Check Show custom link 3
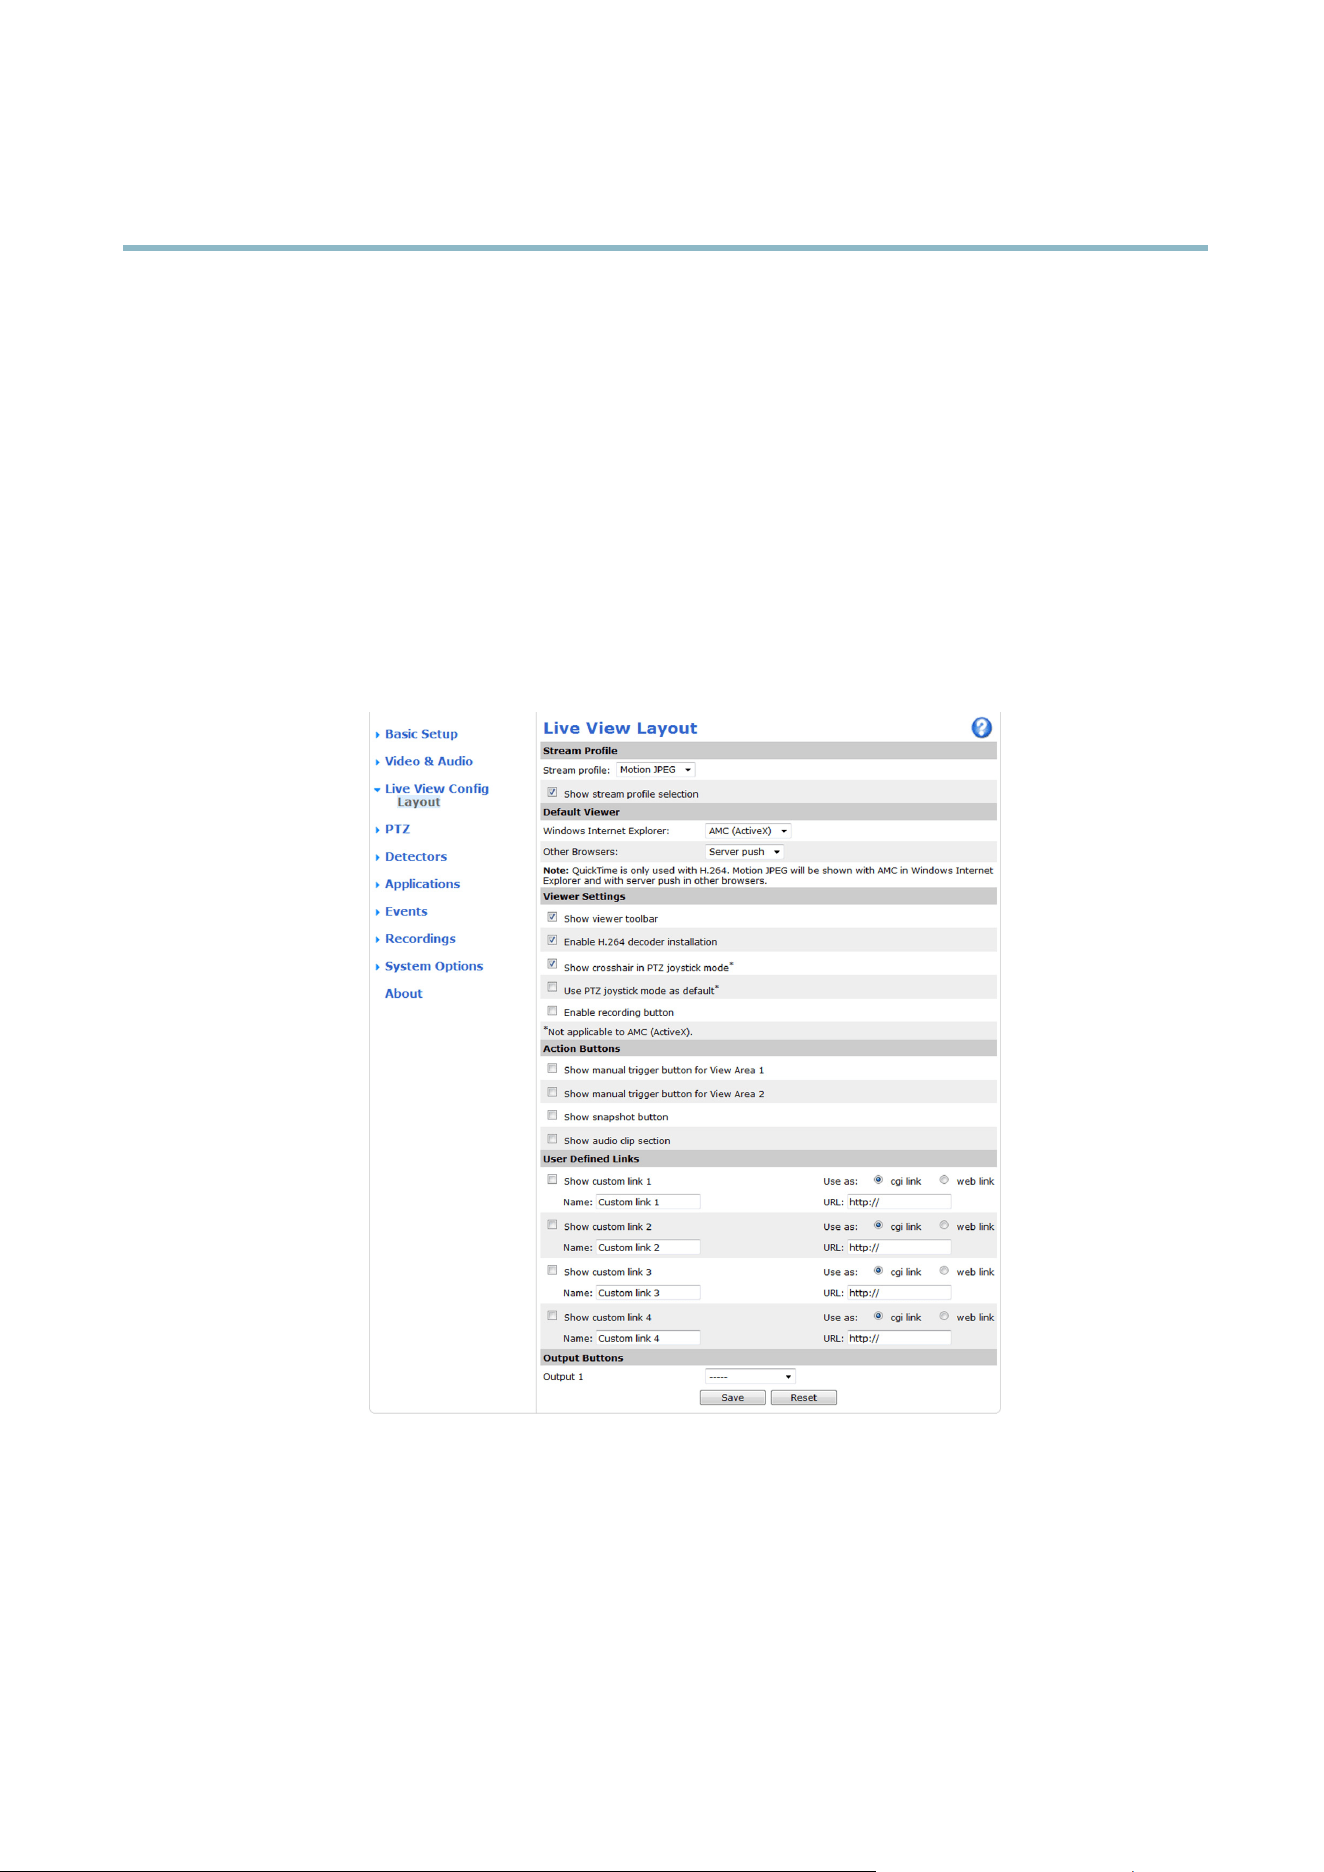1324x1872 pixels. point(552,1271)
